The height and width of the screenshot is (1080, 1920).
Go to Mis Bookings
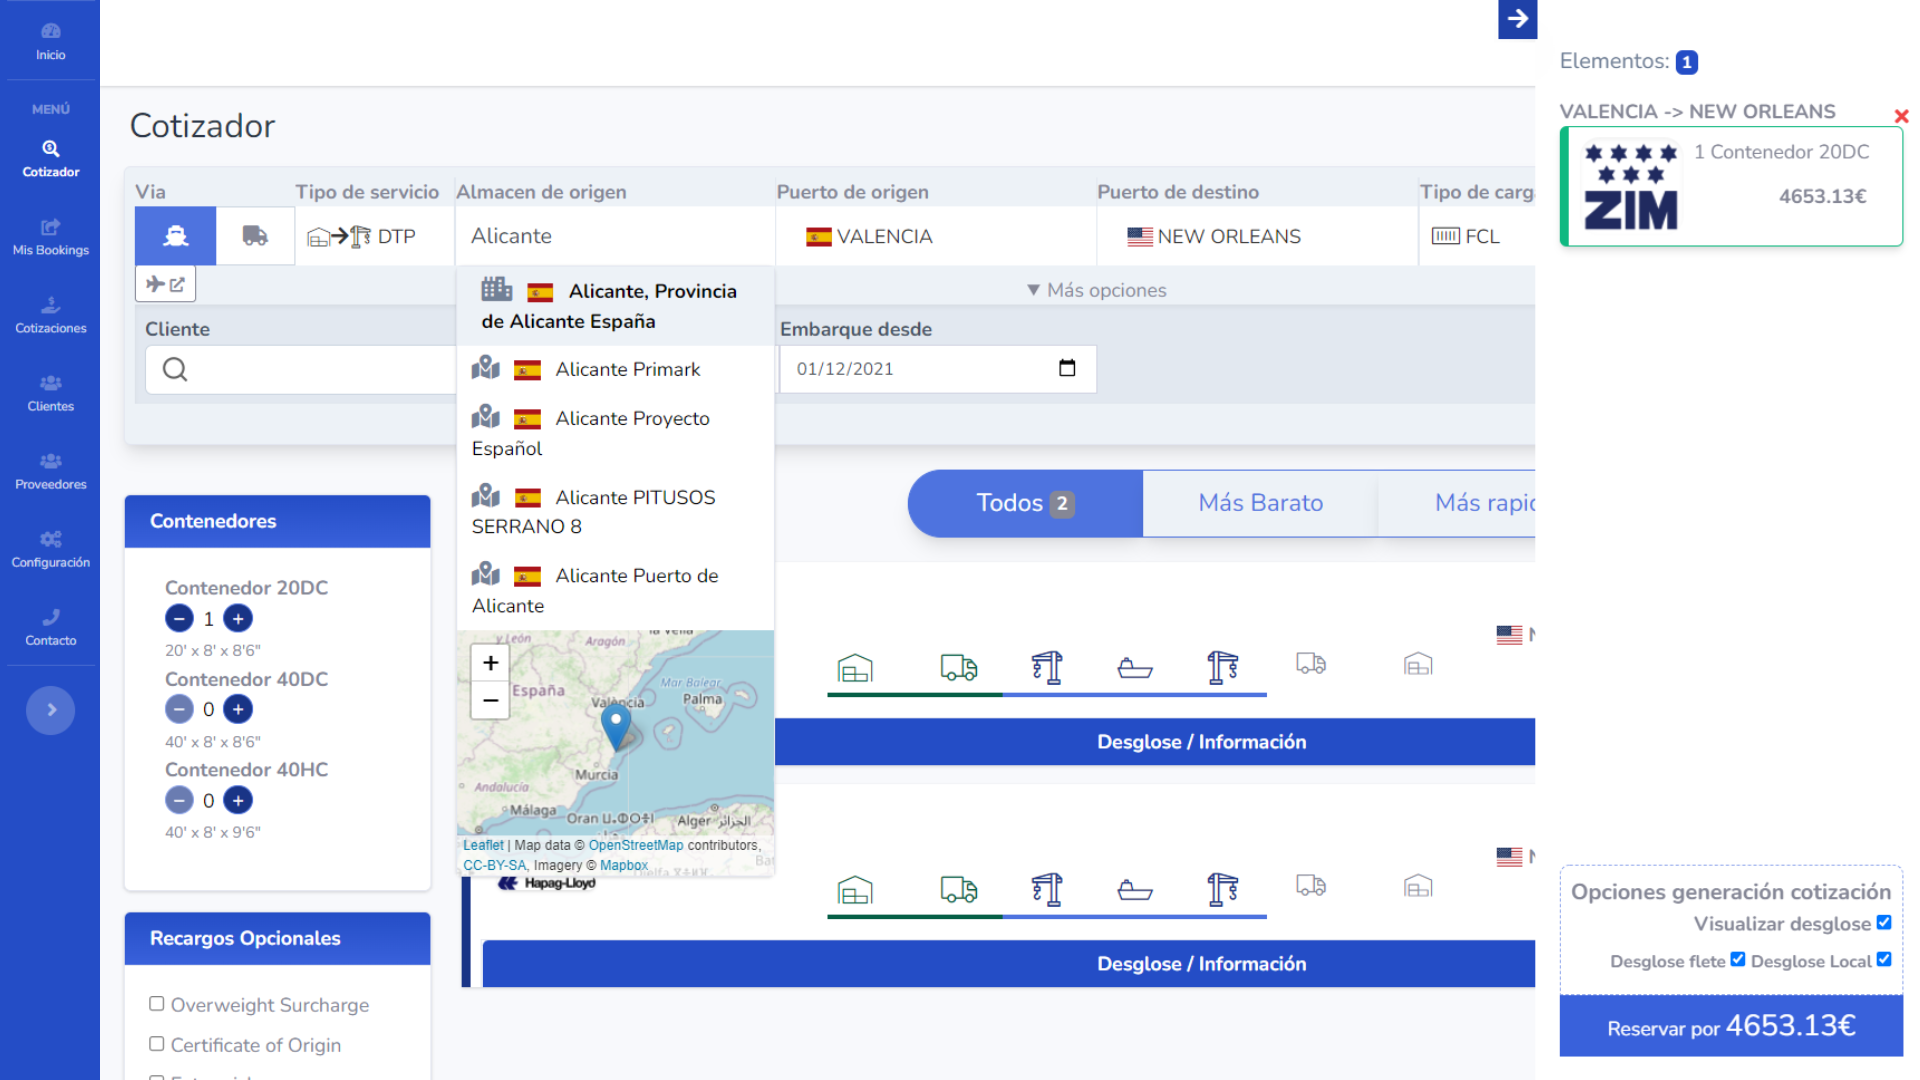pos(50,237)
